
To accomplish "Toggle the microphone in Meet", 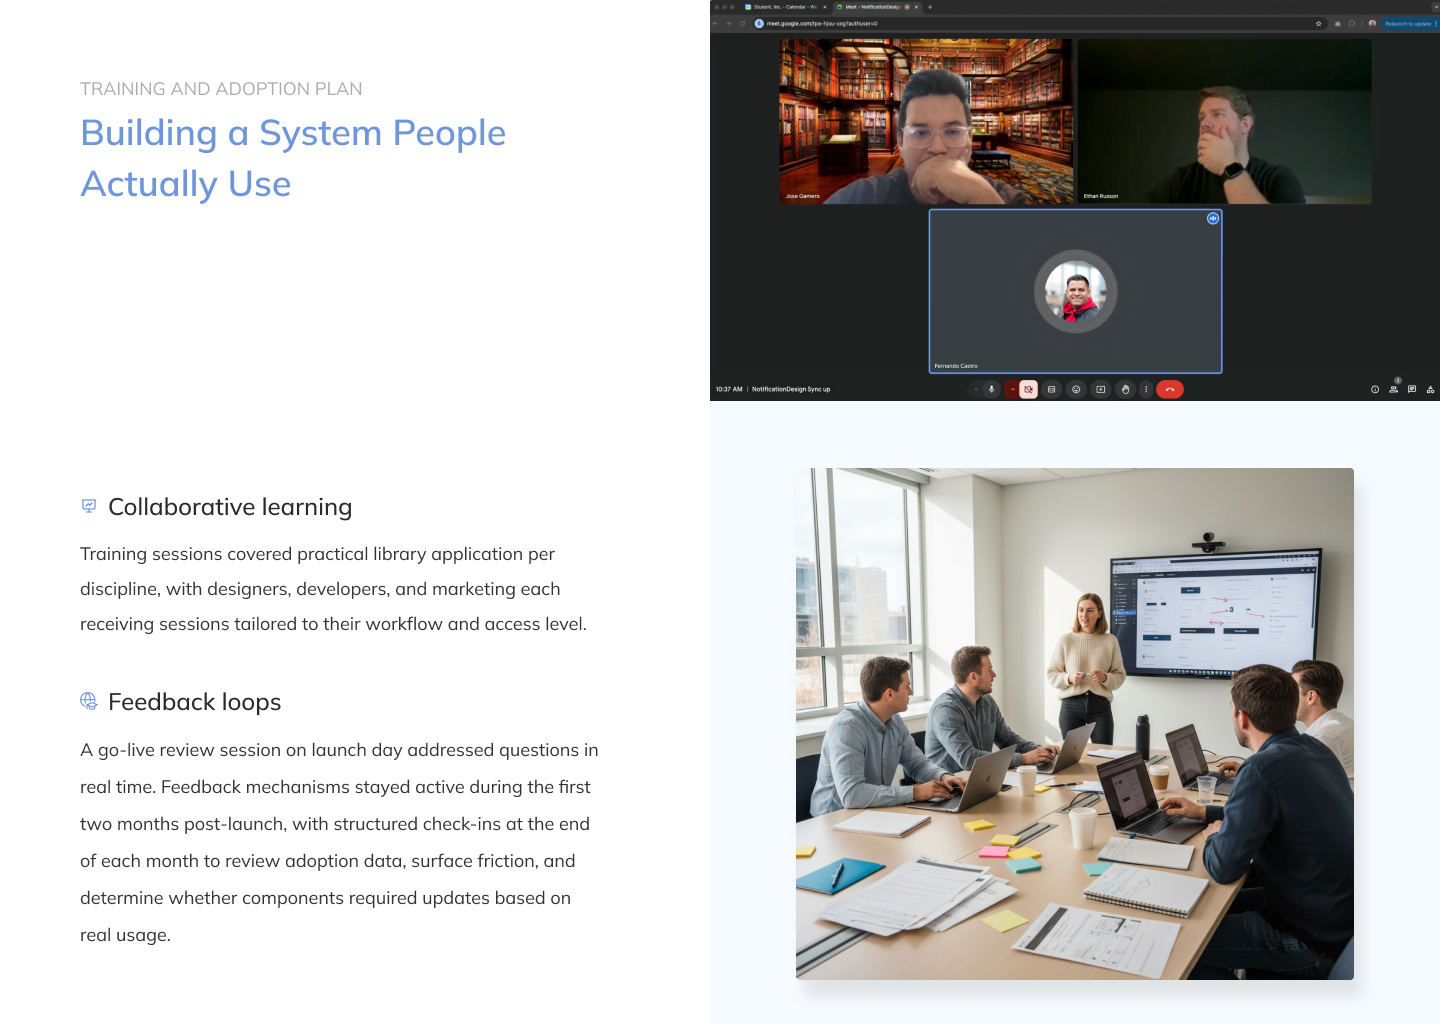I will (x=991, y=390).
